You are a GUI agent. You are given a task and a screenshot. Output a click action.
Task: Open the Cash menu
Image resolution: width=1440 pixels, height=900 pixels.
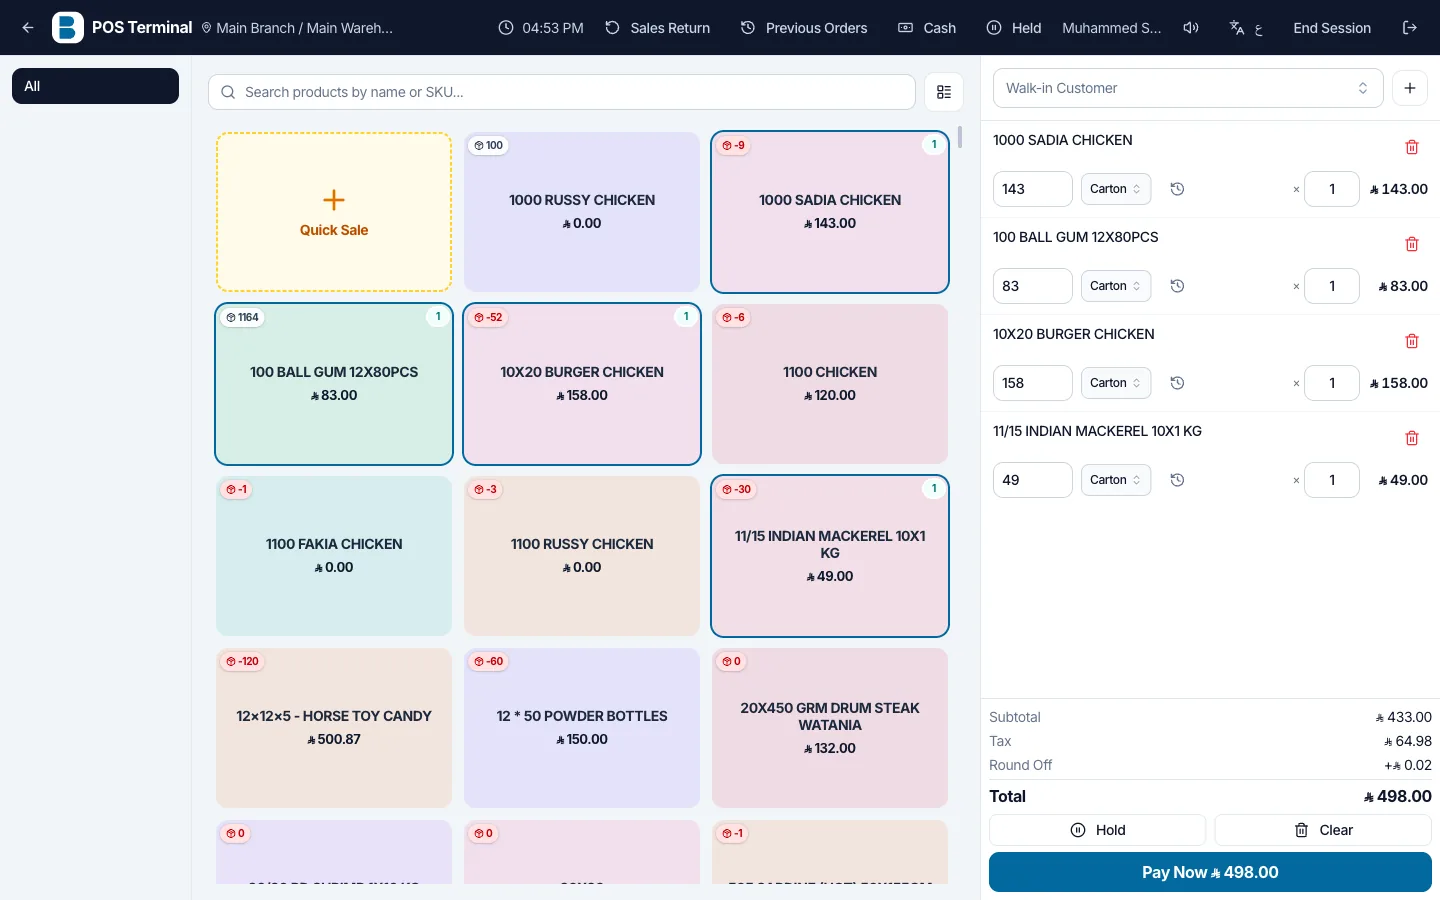tap(927, 28)
